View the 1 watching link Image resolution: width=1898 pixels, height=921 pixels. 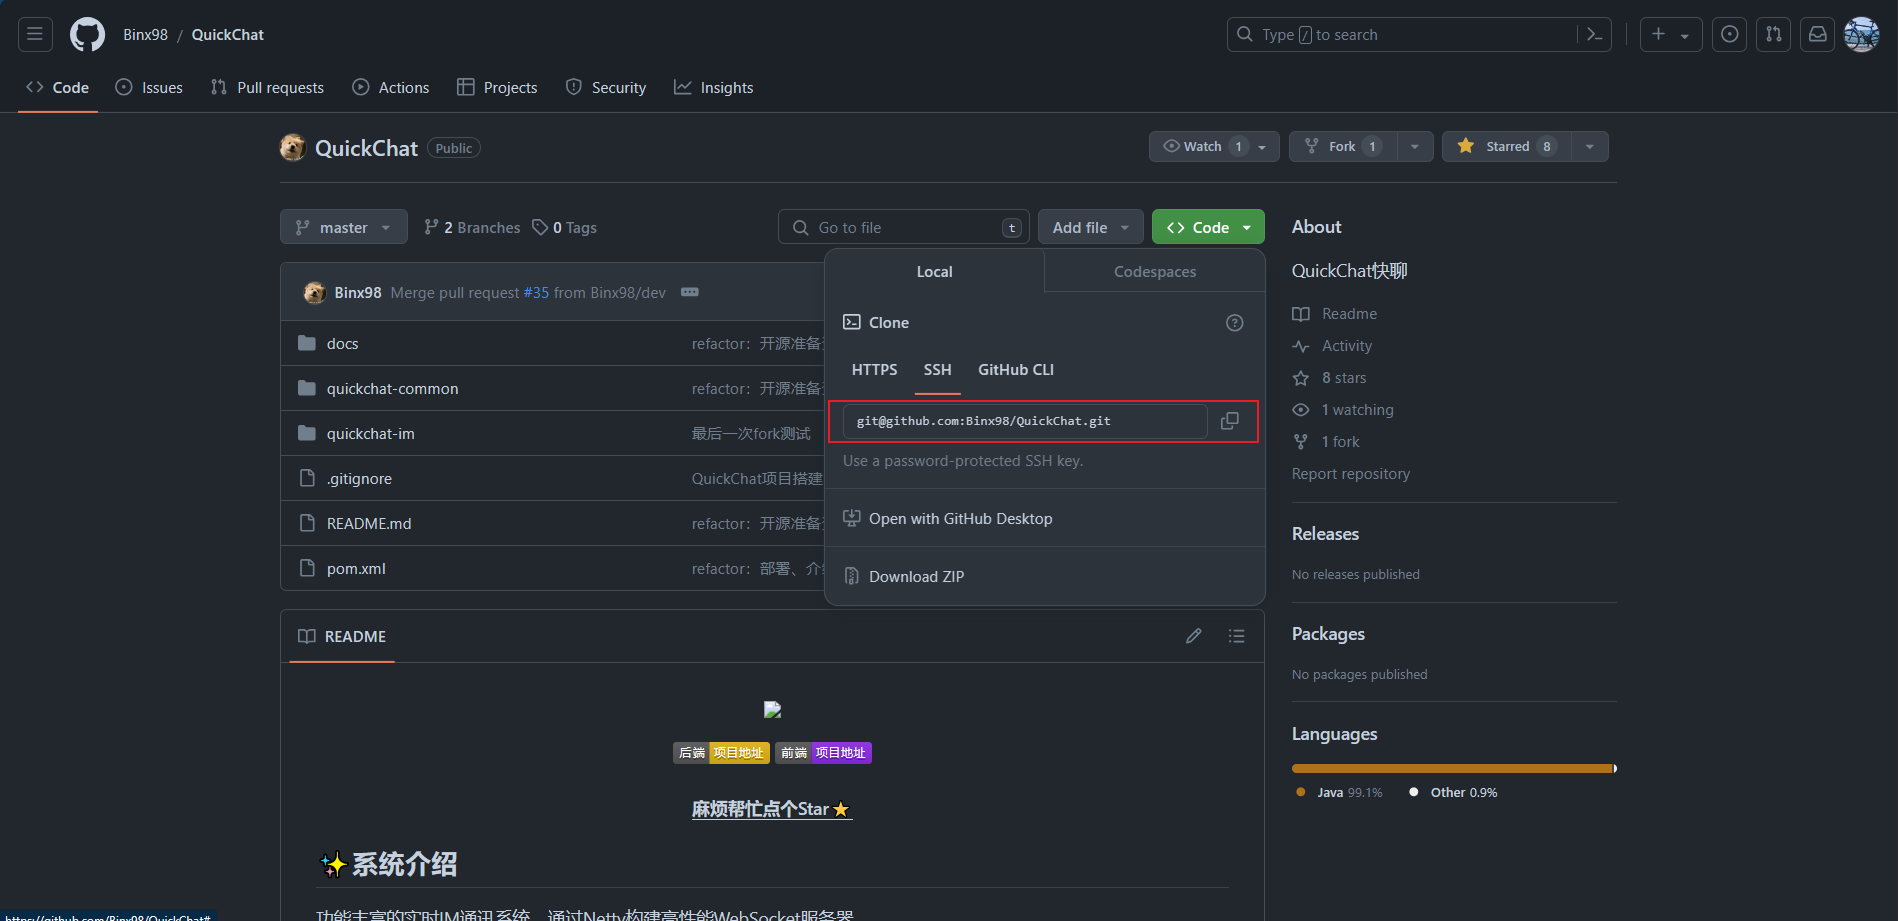[1343, 409]
